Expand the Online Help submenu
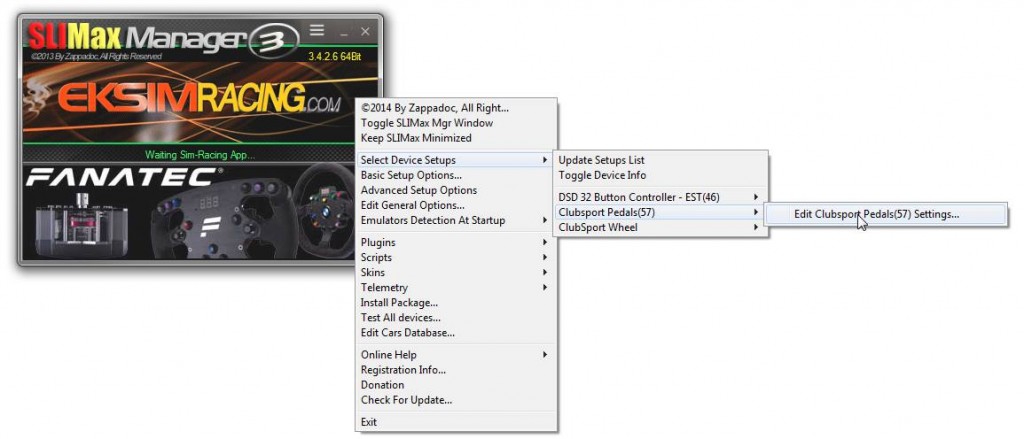Viewport: 1024px width, 439px height. 455,355
